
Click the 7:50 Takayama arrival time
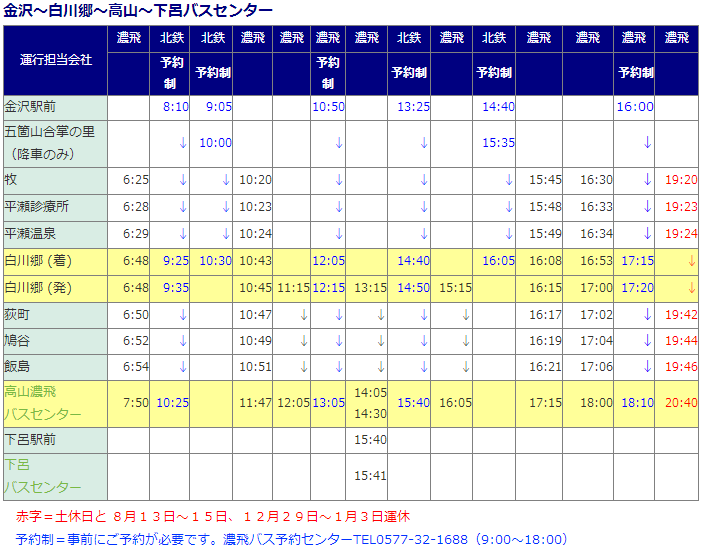point(136,402)
